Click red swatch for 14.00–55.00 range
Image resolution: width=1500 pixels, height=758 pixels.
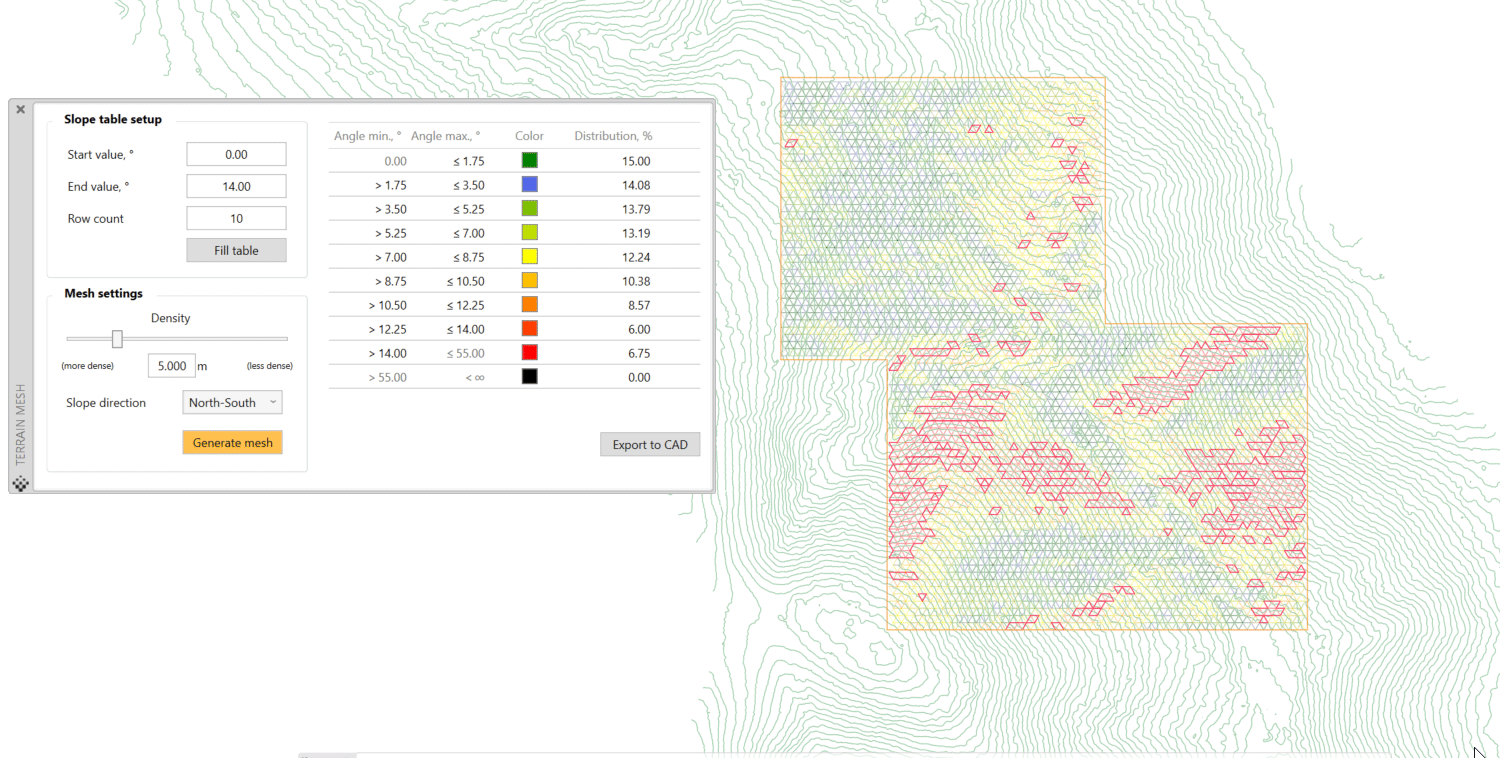529,351
